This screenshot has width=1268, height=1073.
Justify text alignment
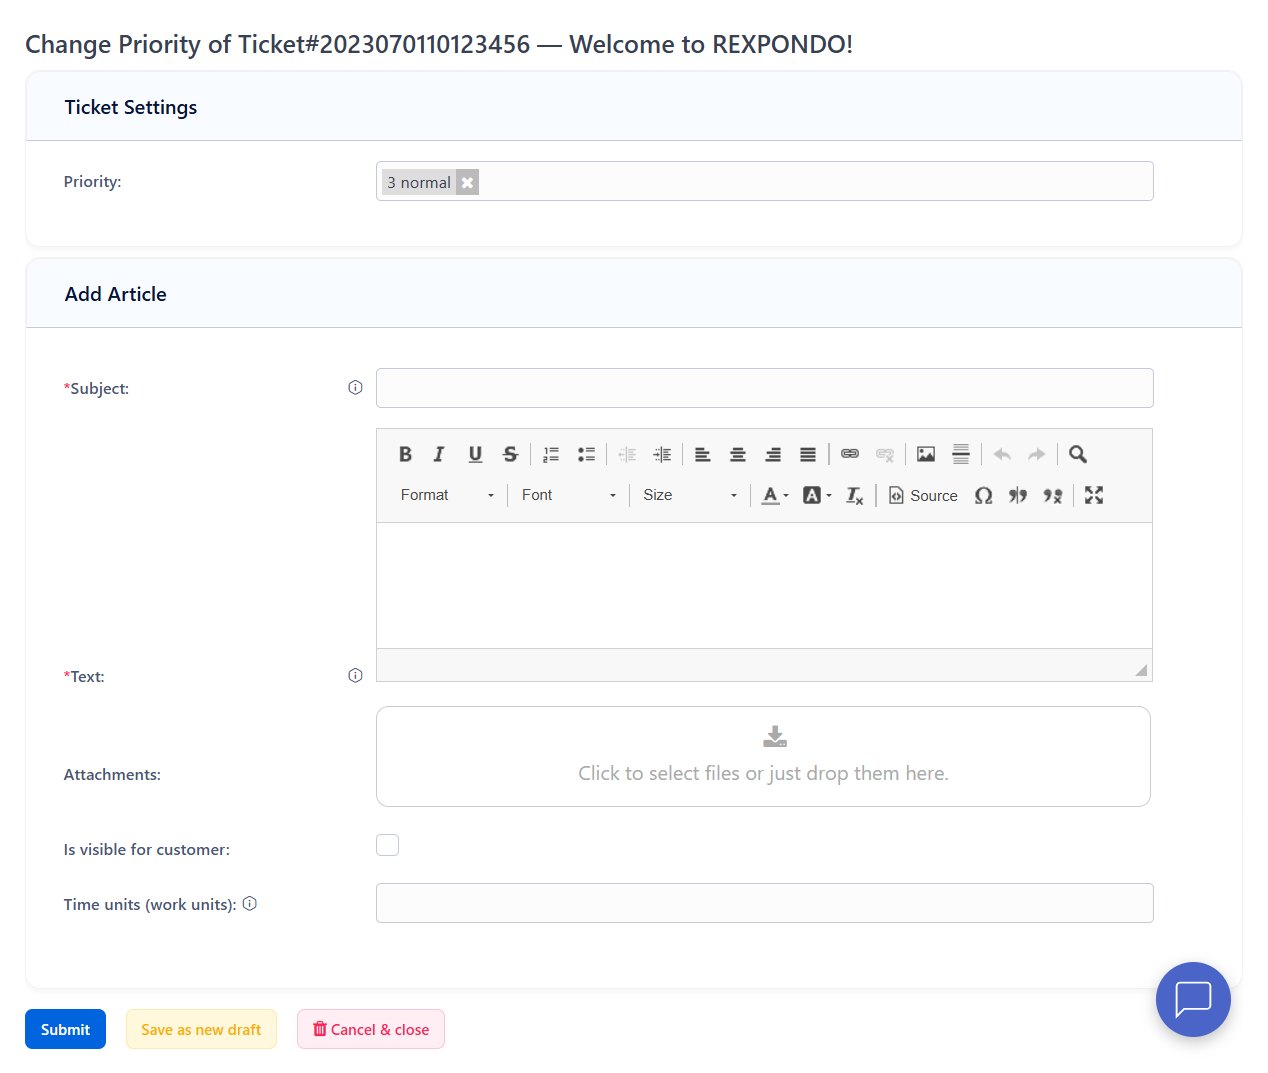808,454
